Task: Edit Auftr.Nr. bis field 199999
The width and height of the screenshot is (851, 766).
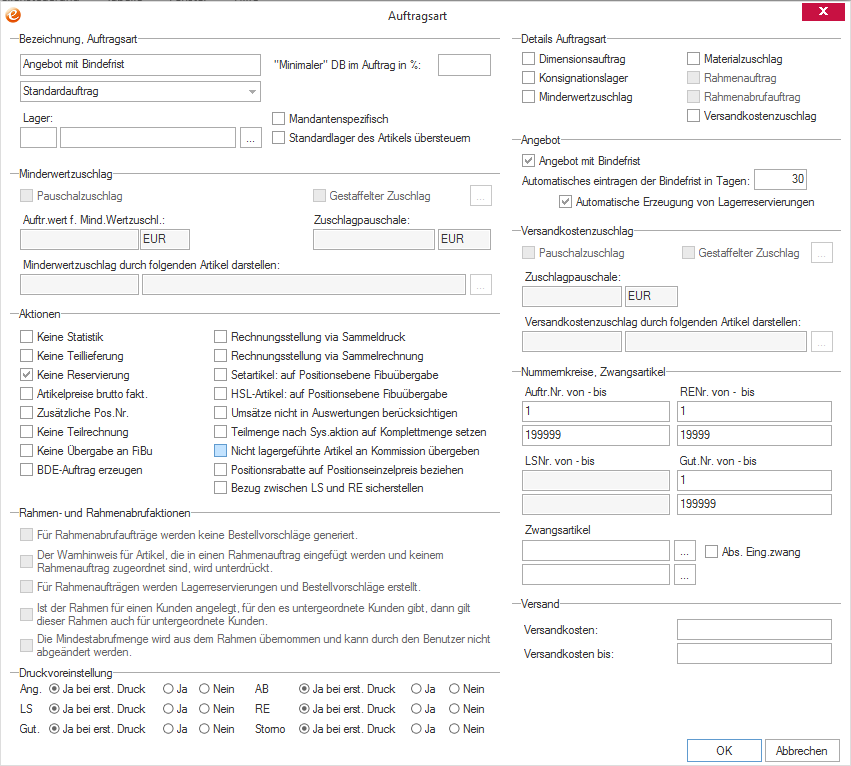Action: tap(595, 435)
